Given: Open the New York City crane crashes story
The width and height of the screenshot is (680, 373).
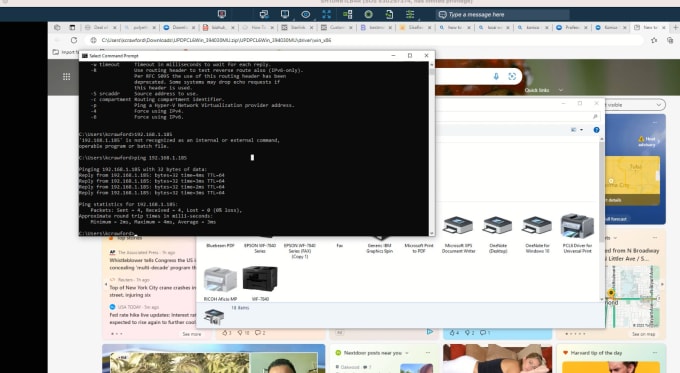Looking at the screenshot, I should pos(153,291).
